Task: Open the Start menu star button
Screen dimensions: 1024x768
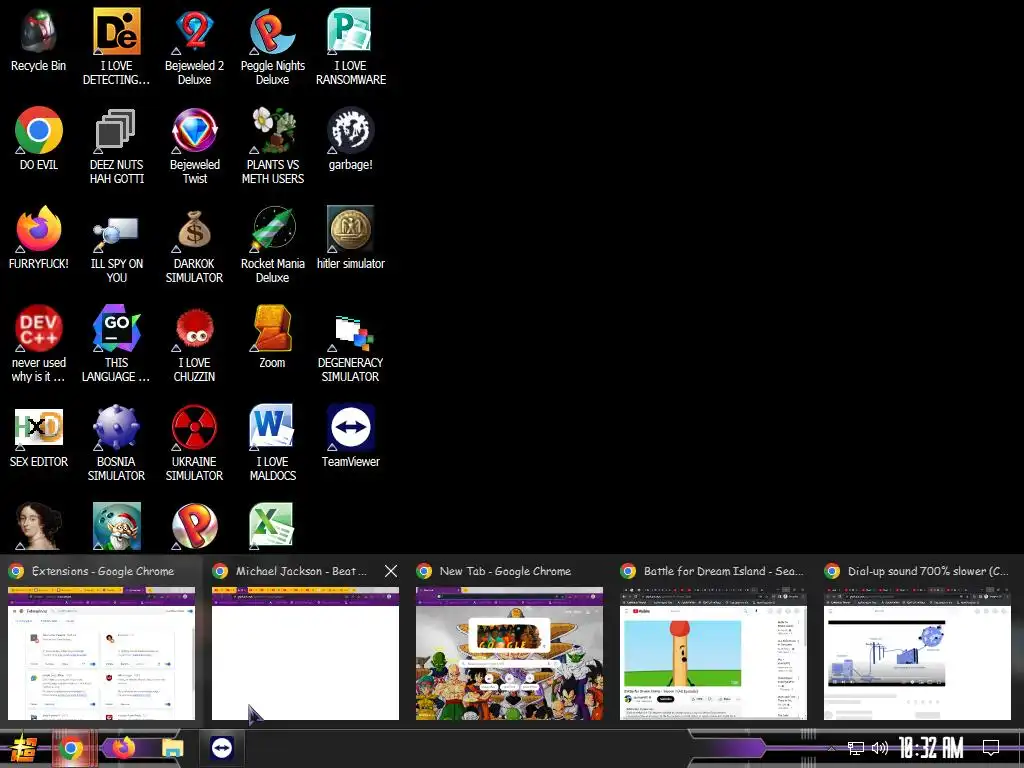Action: click(25, 749)
